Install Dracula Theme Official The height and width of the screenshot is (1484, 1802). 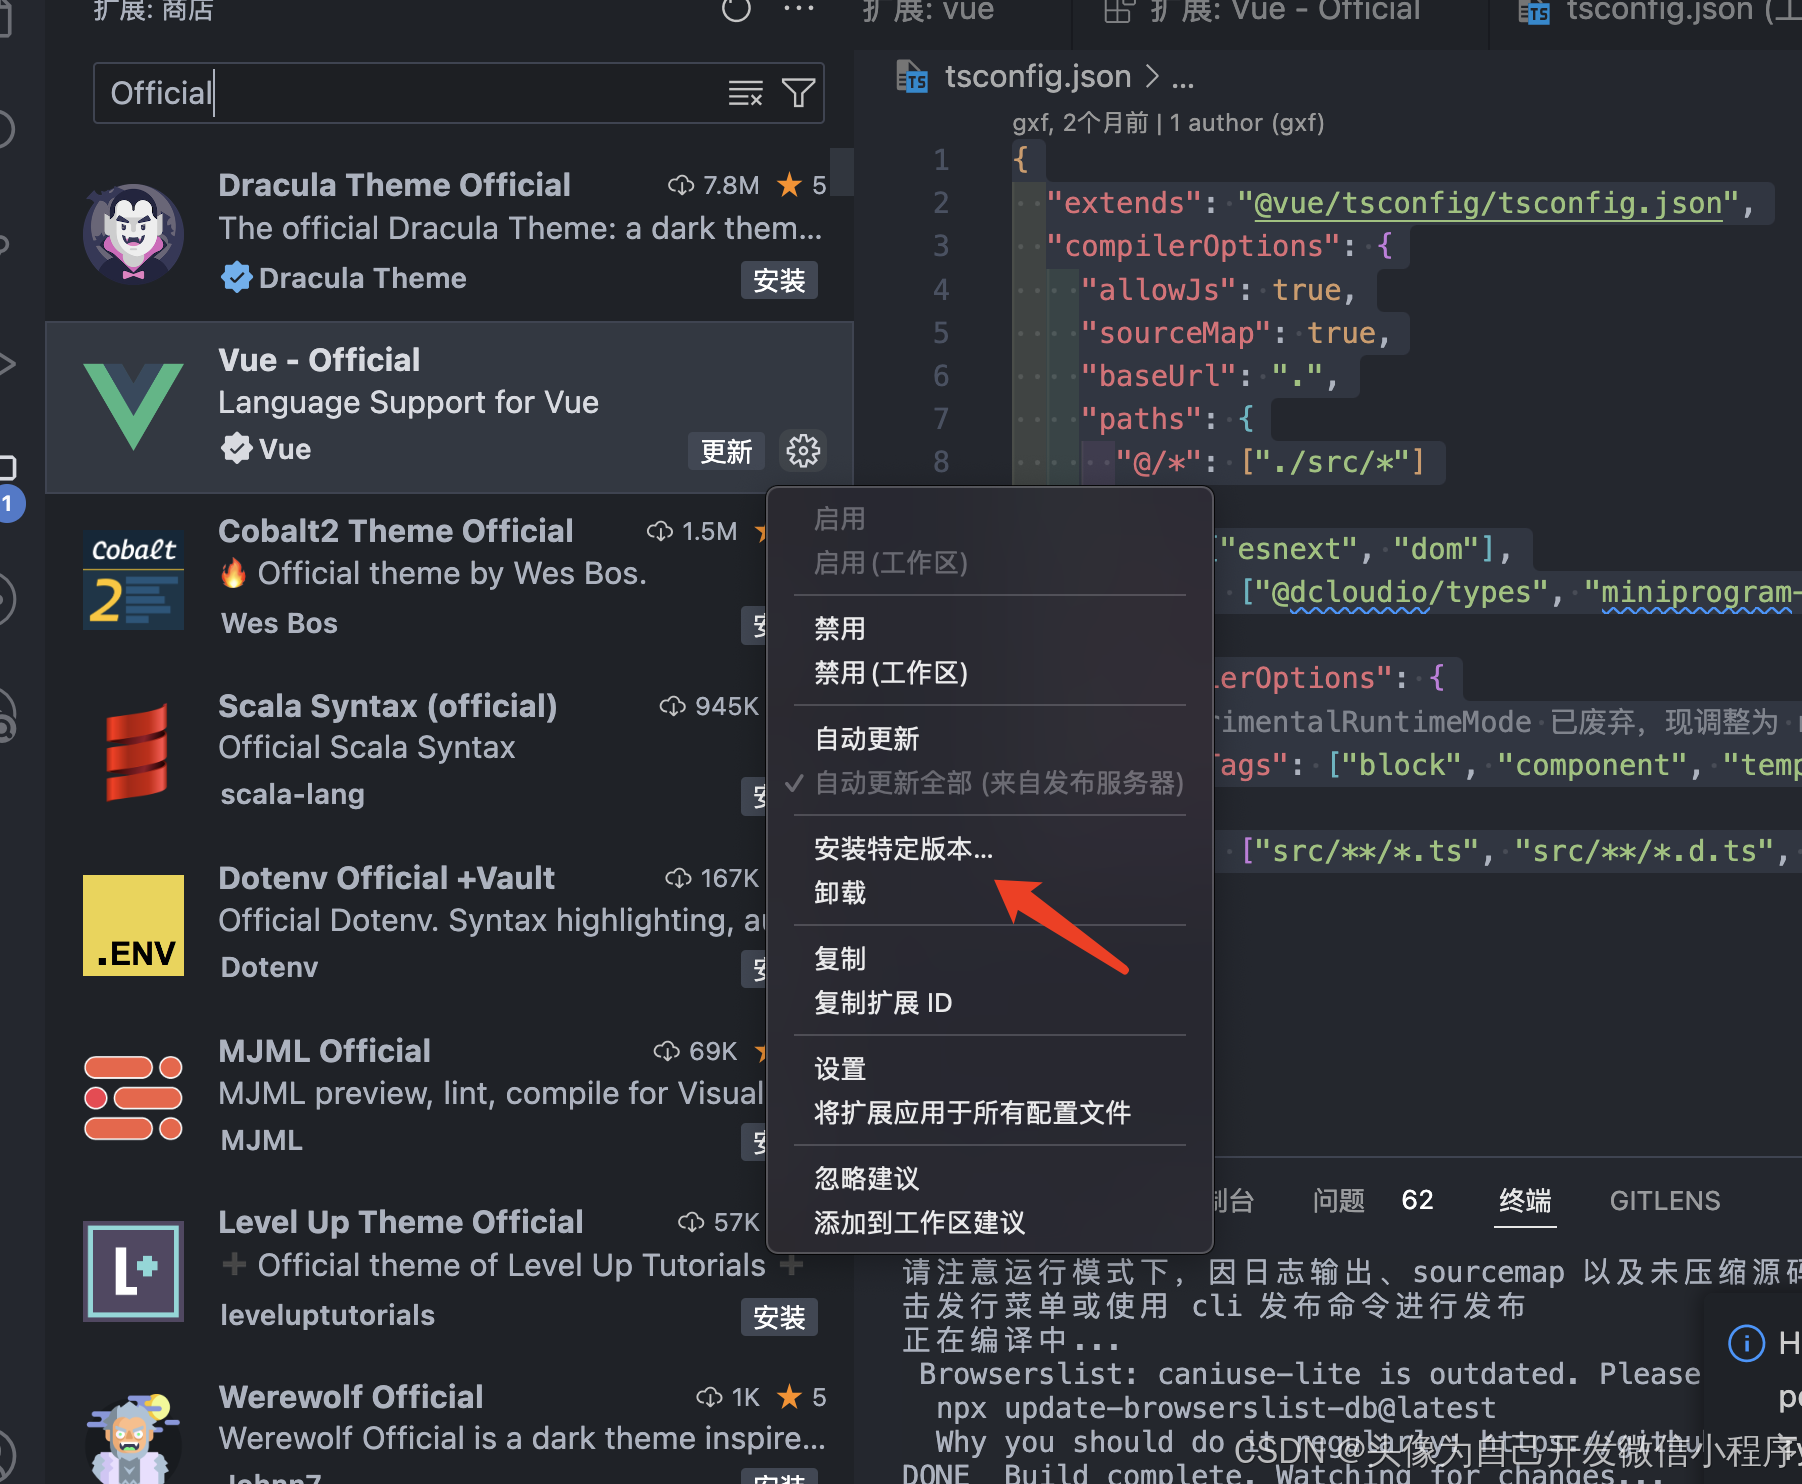point(779,280)
